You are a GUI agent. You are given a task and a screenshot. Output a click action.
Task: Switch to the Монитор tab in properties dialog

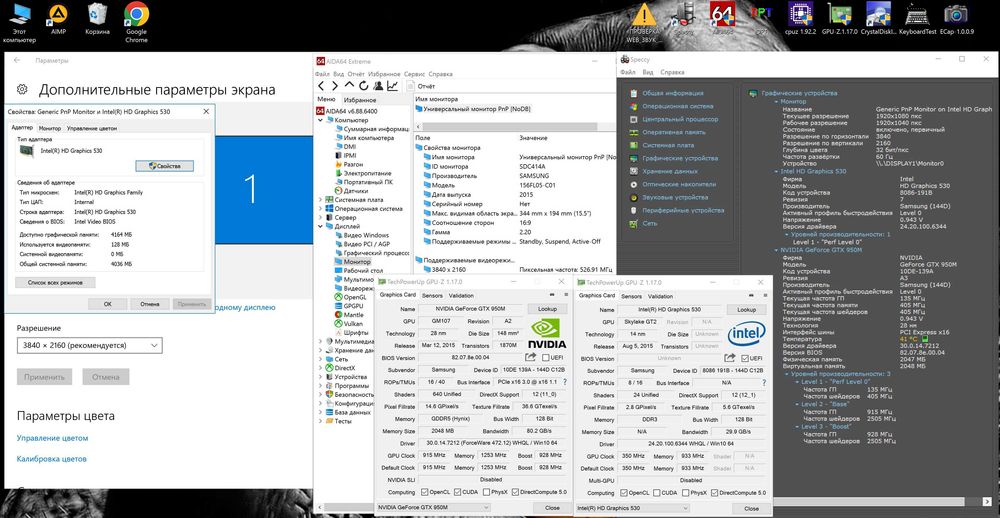coord(50,128)
